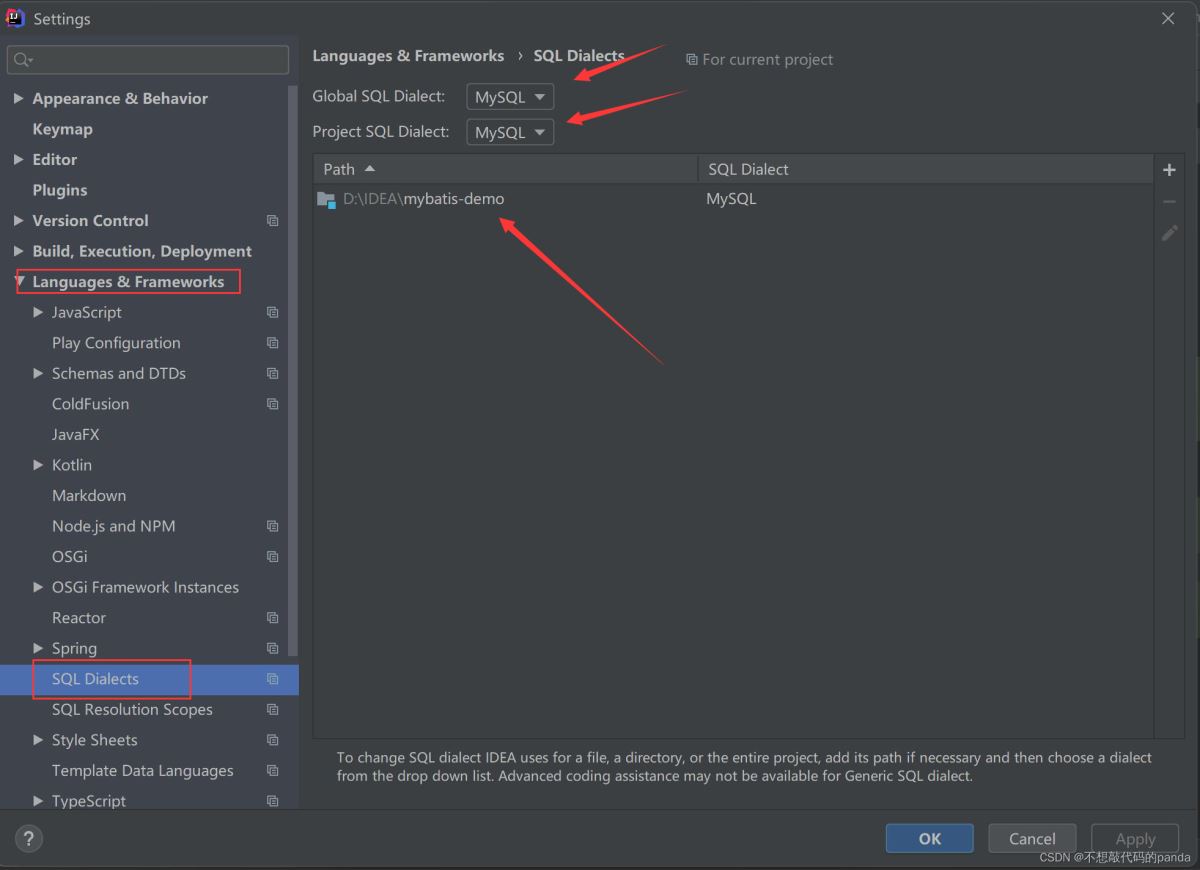Click the settings tree vertical scrollbar
This screenshot has height=870, width=1200.
(293, 370)
